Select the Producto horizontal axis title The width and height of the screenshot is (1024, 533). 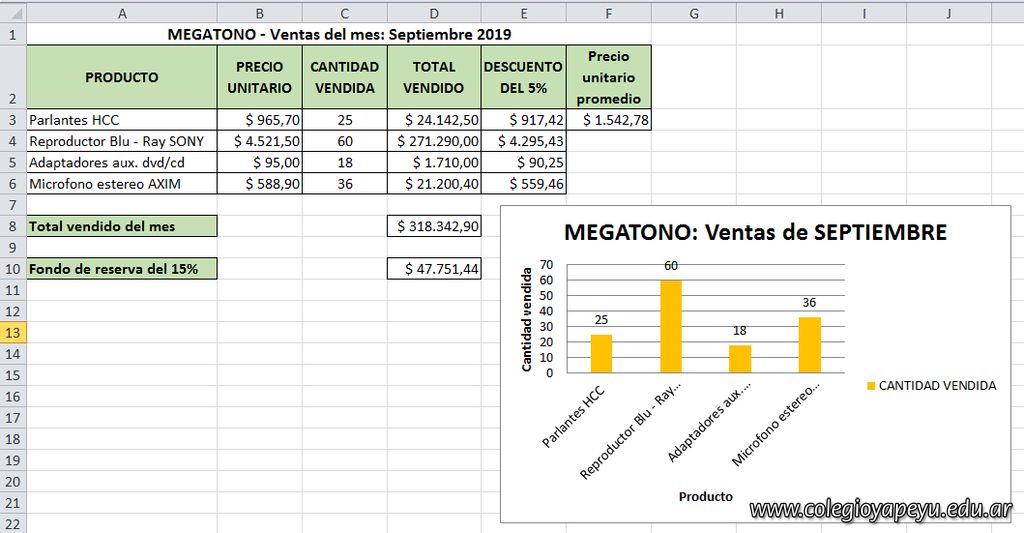(x=705, y=497)
